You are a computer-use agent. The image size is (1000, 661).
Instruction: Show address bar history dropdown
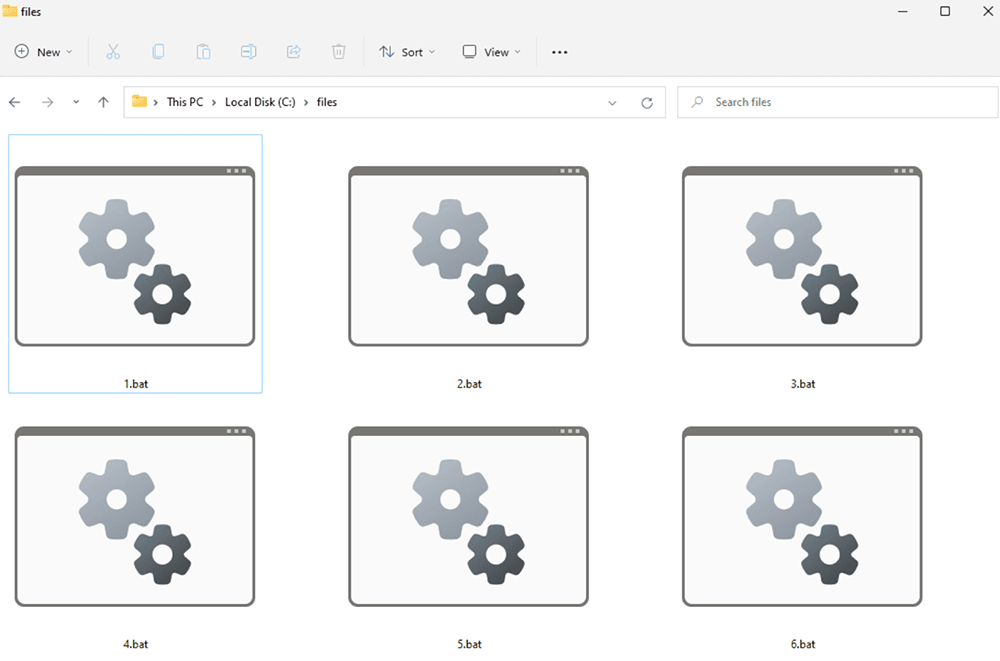[x=612, y=102]
